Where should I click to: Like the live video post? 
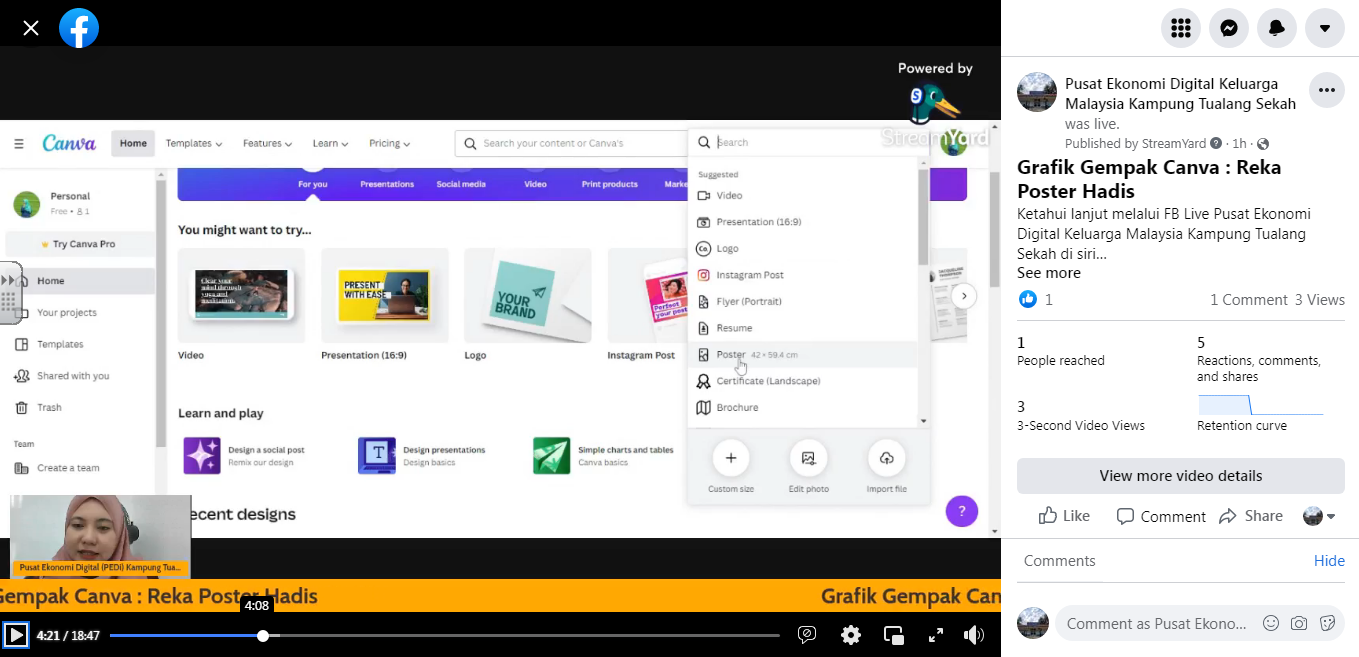(x=1064, y=516)
